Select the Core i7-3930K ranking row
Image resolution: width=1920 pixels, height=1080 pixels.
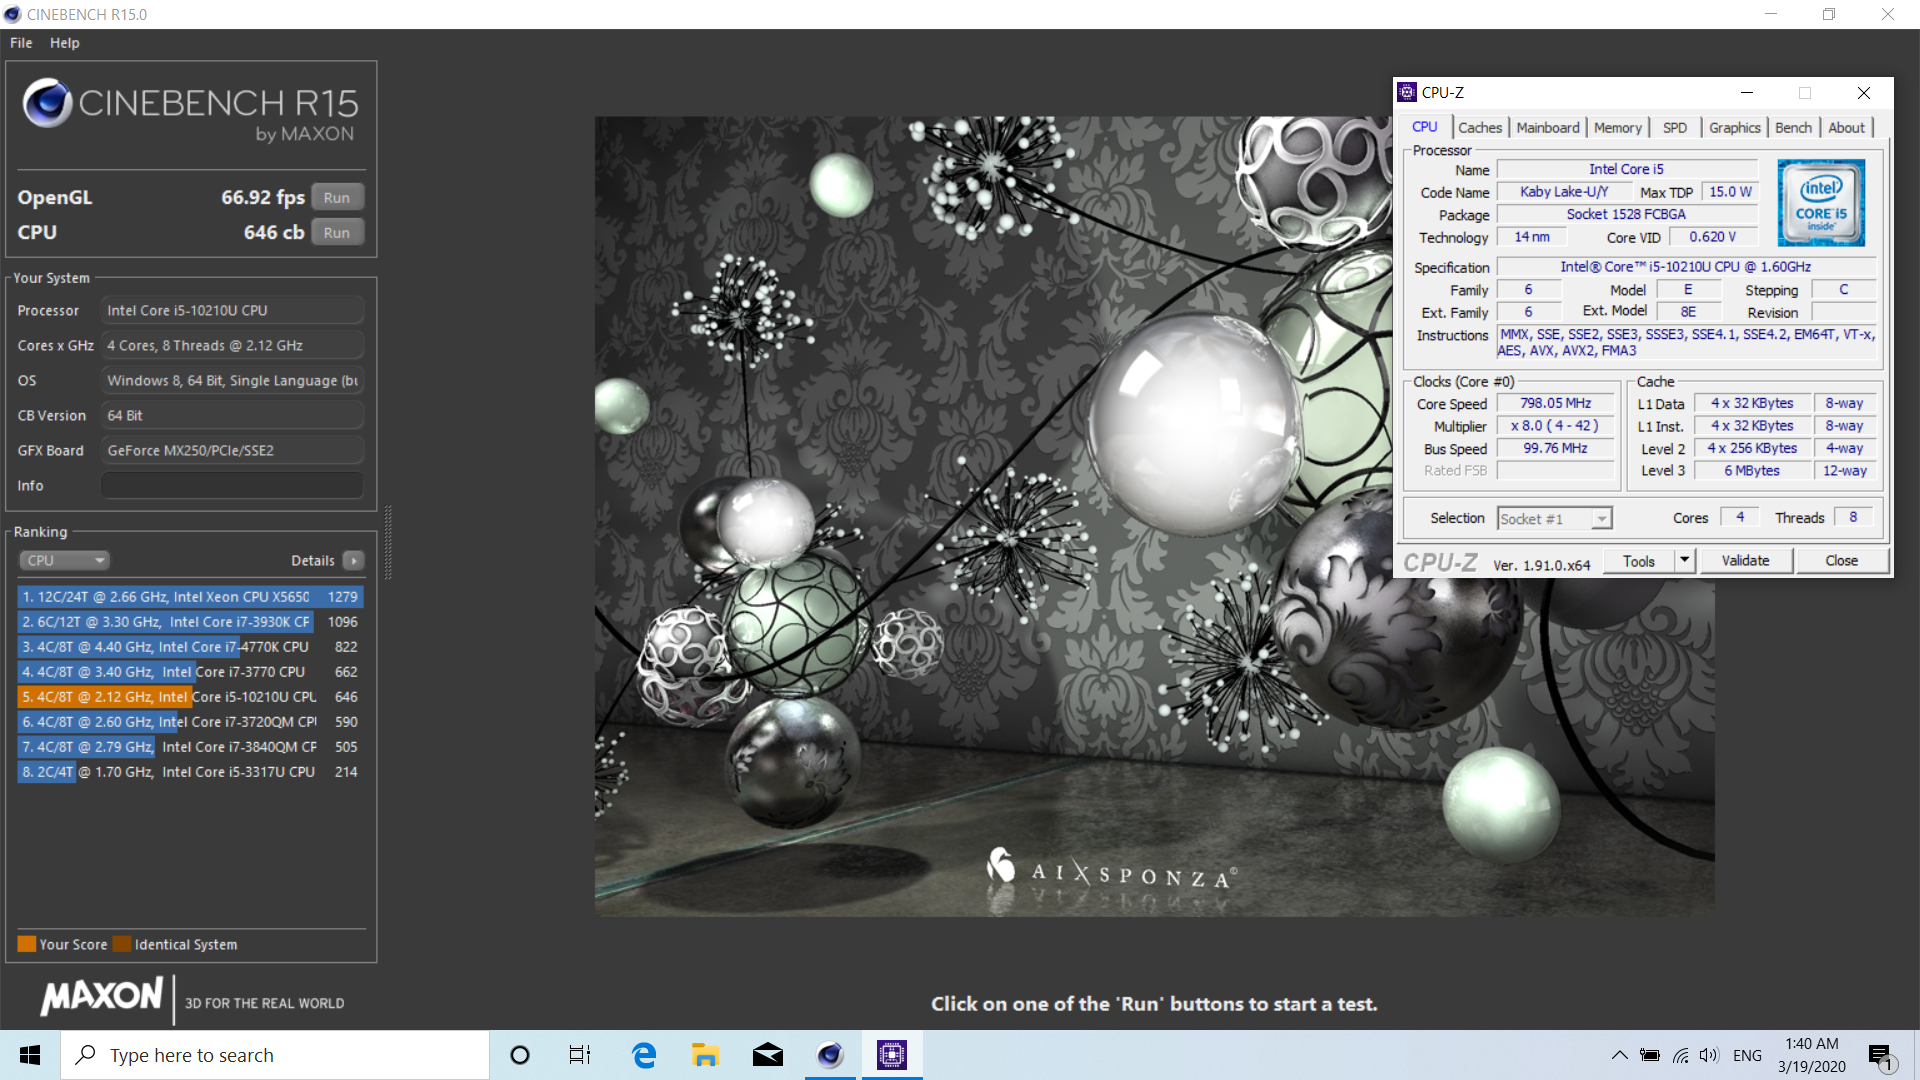coord(190,621)
